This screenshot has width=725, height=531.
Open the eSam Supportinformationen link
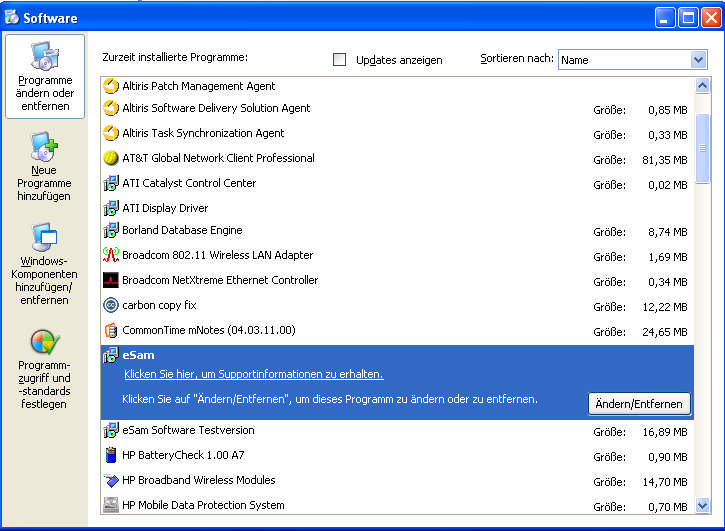tap(254, 374)
